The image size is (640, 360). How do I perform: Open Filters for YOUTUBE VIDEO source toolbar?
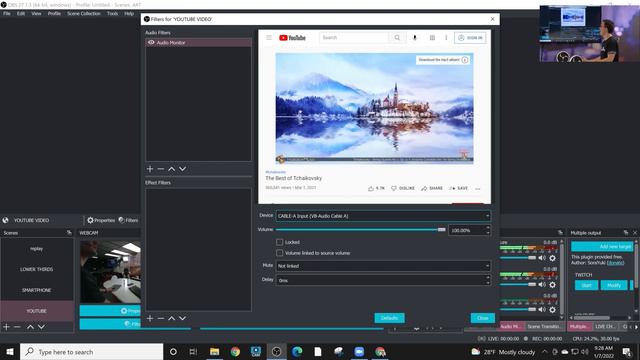click(x=128, y=220)
